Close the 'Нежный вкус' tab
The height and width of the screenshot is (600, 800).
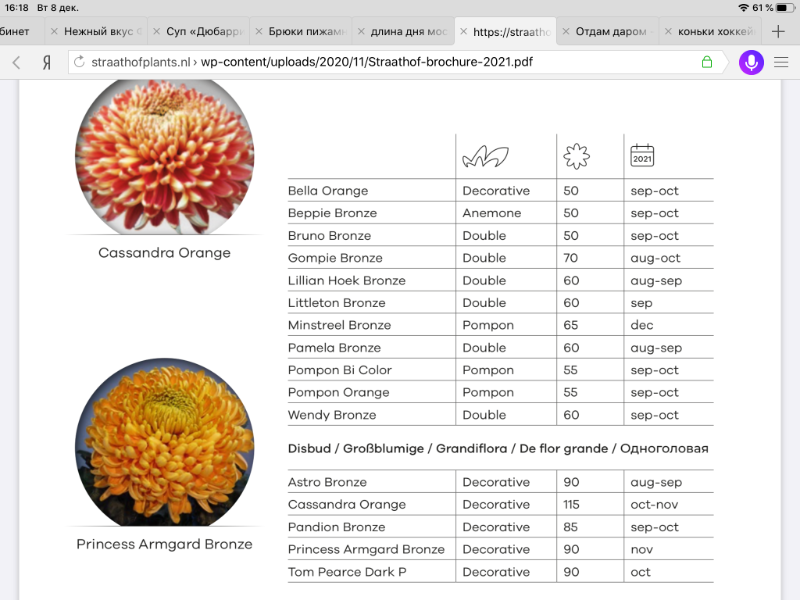pos(53,32)
